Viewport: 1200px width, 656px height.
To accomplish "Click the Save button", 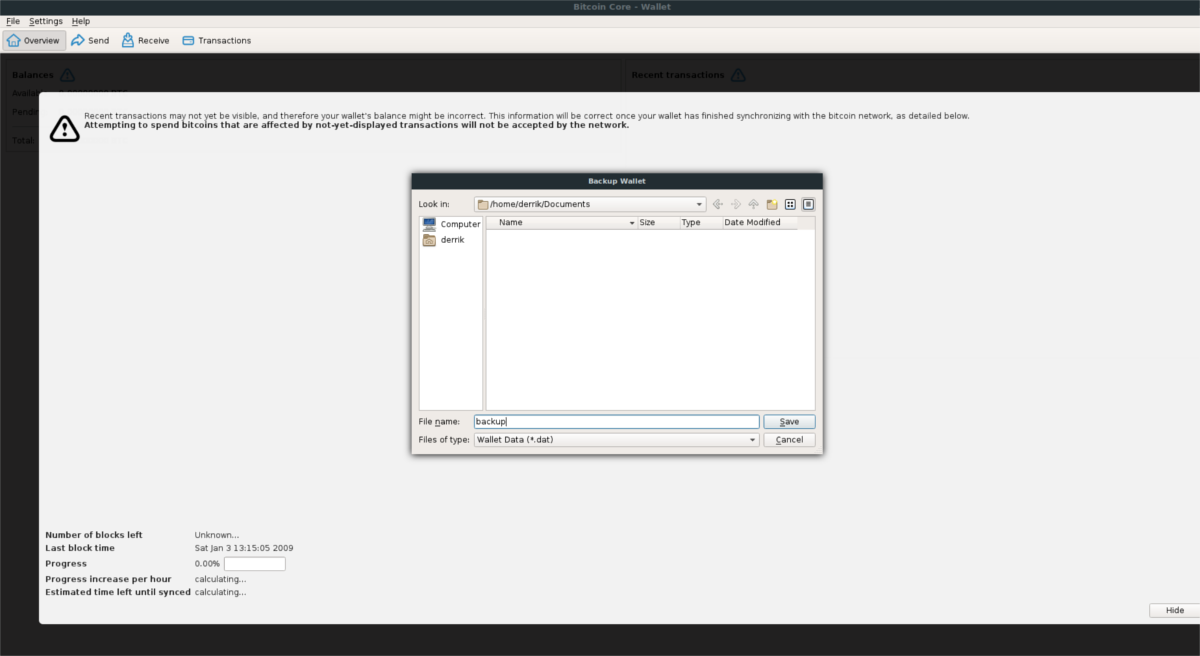I will tap(789, 422).
